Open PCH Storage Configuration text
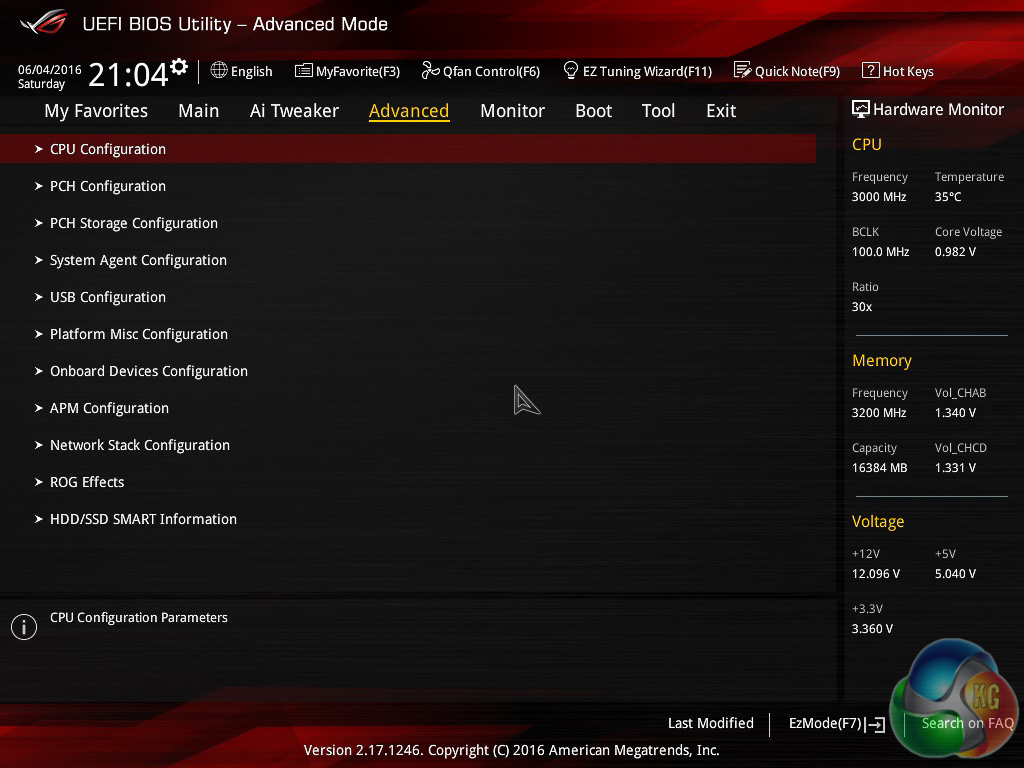Viewport: 1024px width, 768px height. pyautogui.click(x=134, y=223)
